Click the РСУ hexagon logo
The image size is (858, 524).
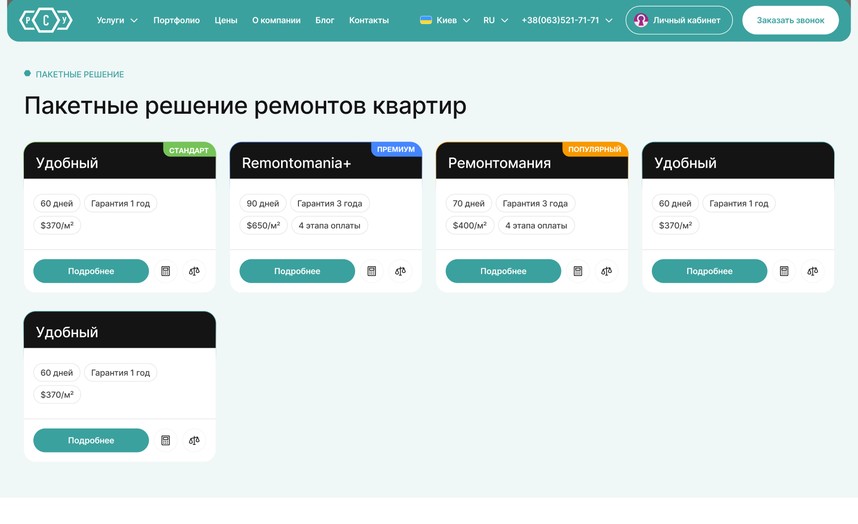(45, 21)
